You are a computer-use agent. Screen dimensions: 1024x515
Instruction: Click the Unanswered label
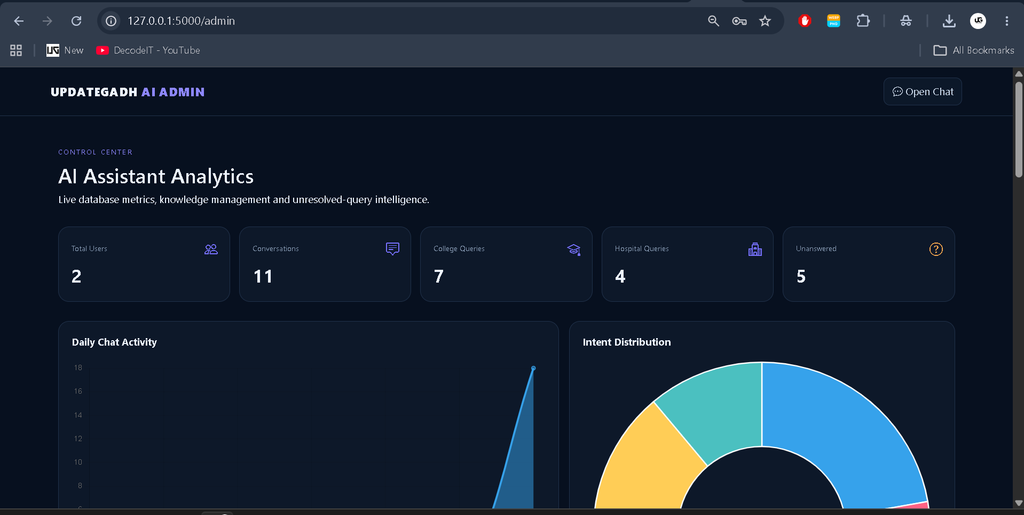click(816, 249)
